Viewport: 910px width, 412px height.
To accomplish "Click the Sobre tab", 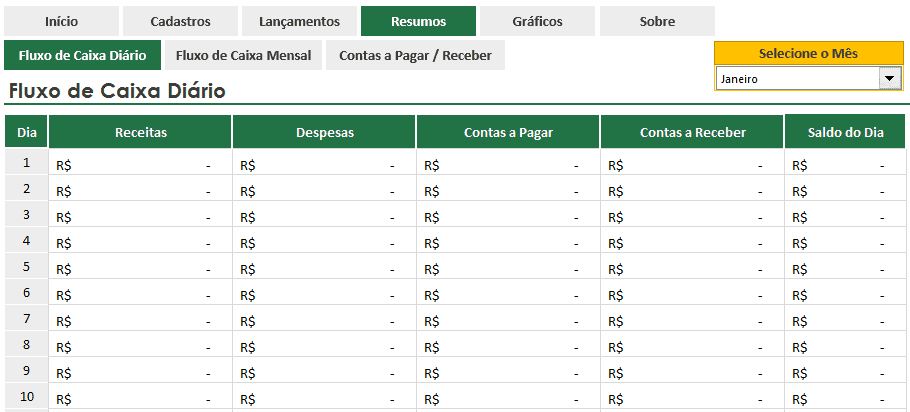I will 656,21.
